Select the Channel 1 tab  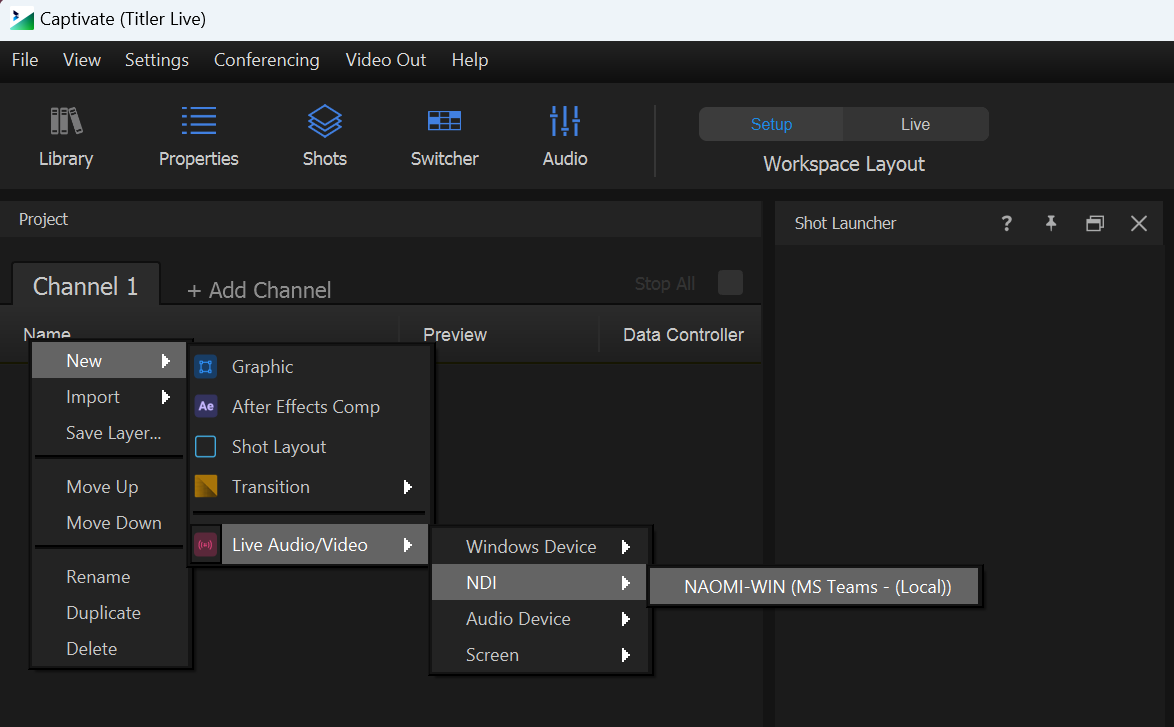(x=85, y=286)
